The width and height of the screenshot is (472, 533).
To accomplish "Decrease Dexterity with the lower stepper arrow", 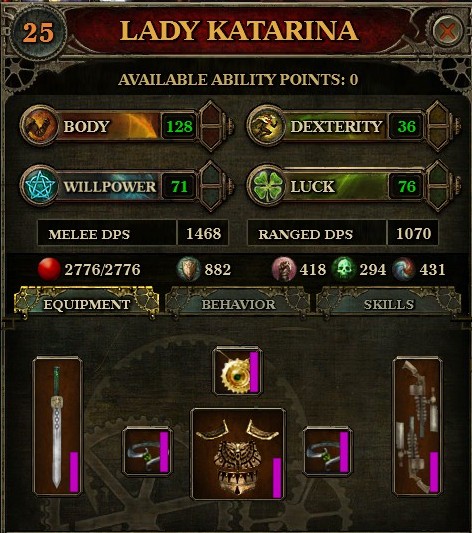I will coord(438,138).
